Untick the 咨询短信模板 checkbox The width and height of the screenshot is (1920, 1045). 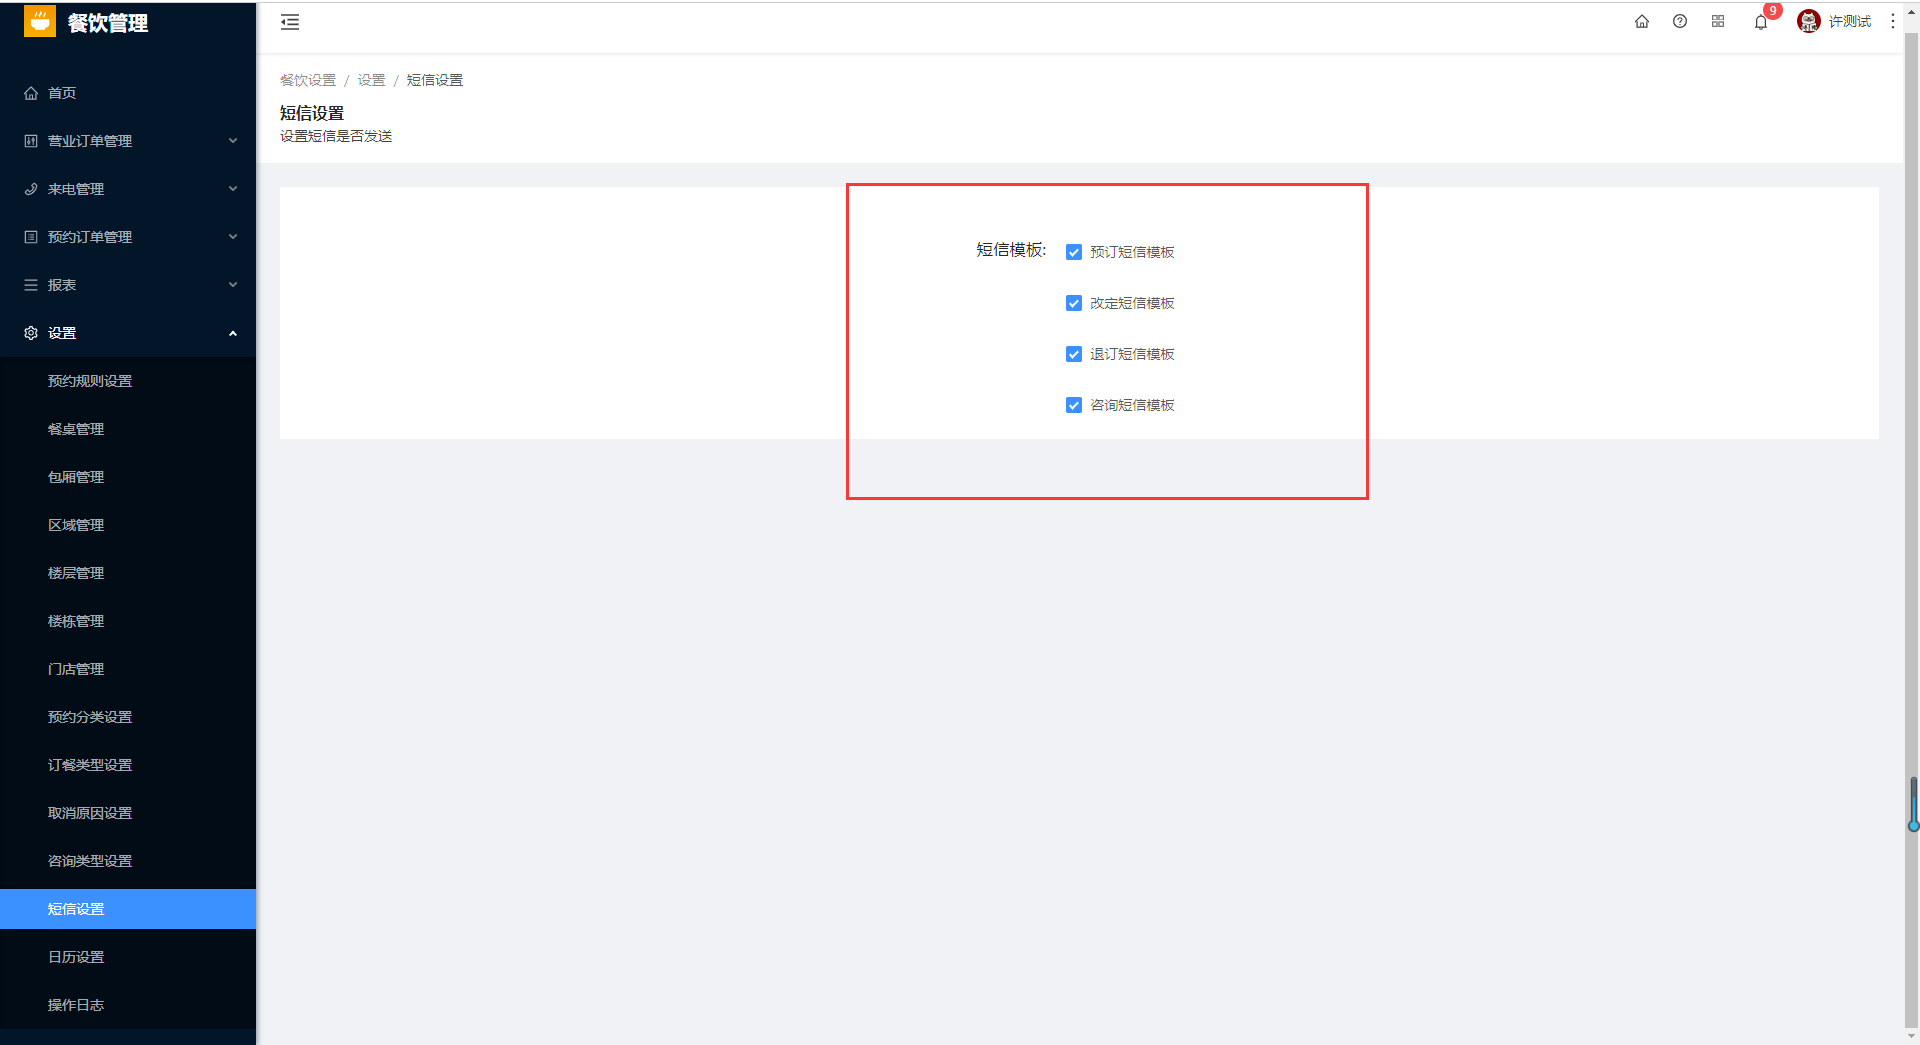coord(1074,405)
